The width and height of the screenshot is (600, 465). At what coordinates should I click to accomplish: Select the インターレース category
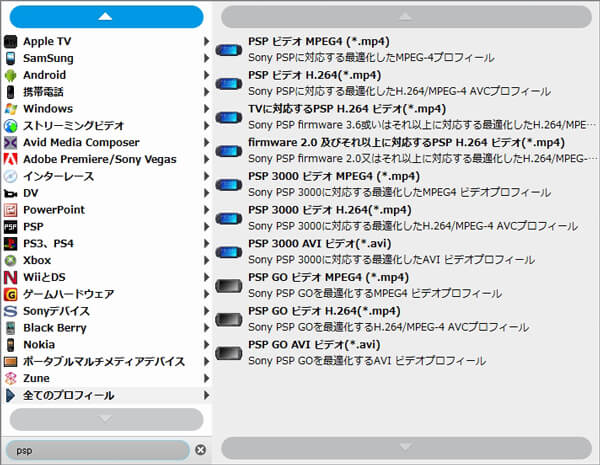click(107, 176)
